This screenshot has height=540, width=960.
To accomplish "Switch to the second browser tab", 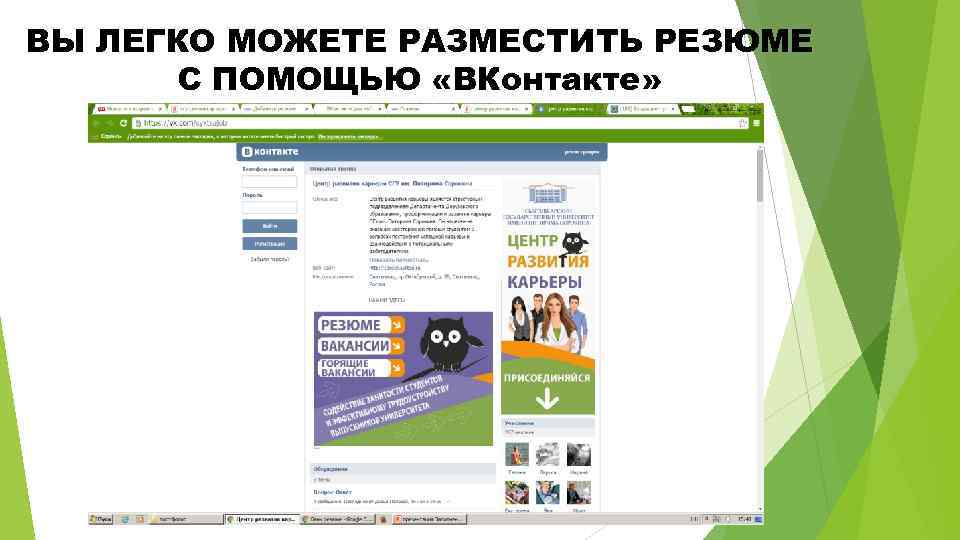I will pos(203,109).
